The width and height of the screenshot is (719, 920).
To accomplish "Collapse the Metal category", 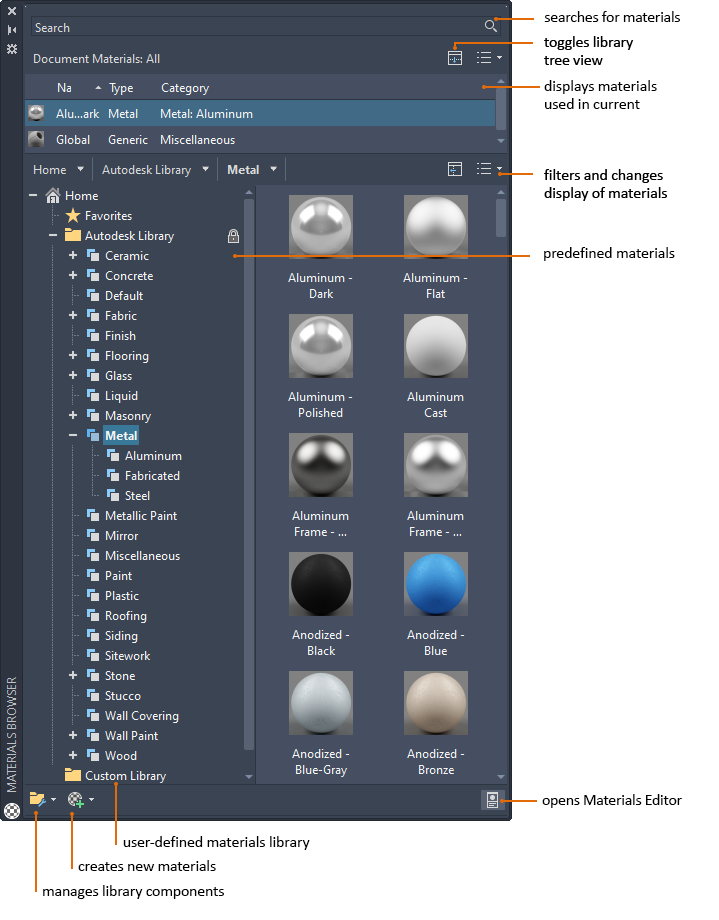I will (x=73, y=435).
